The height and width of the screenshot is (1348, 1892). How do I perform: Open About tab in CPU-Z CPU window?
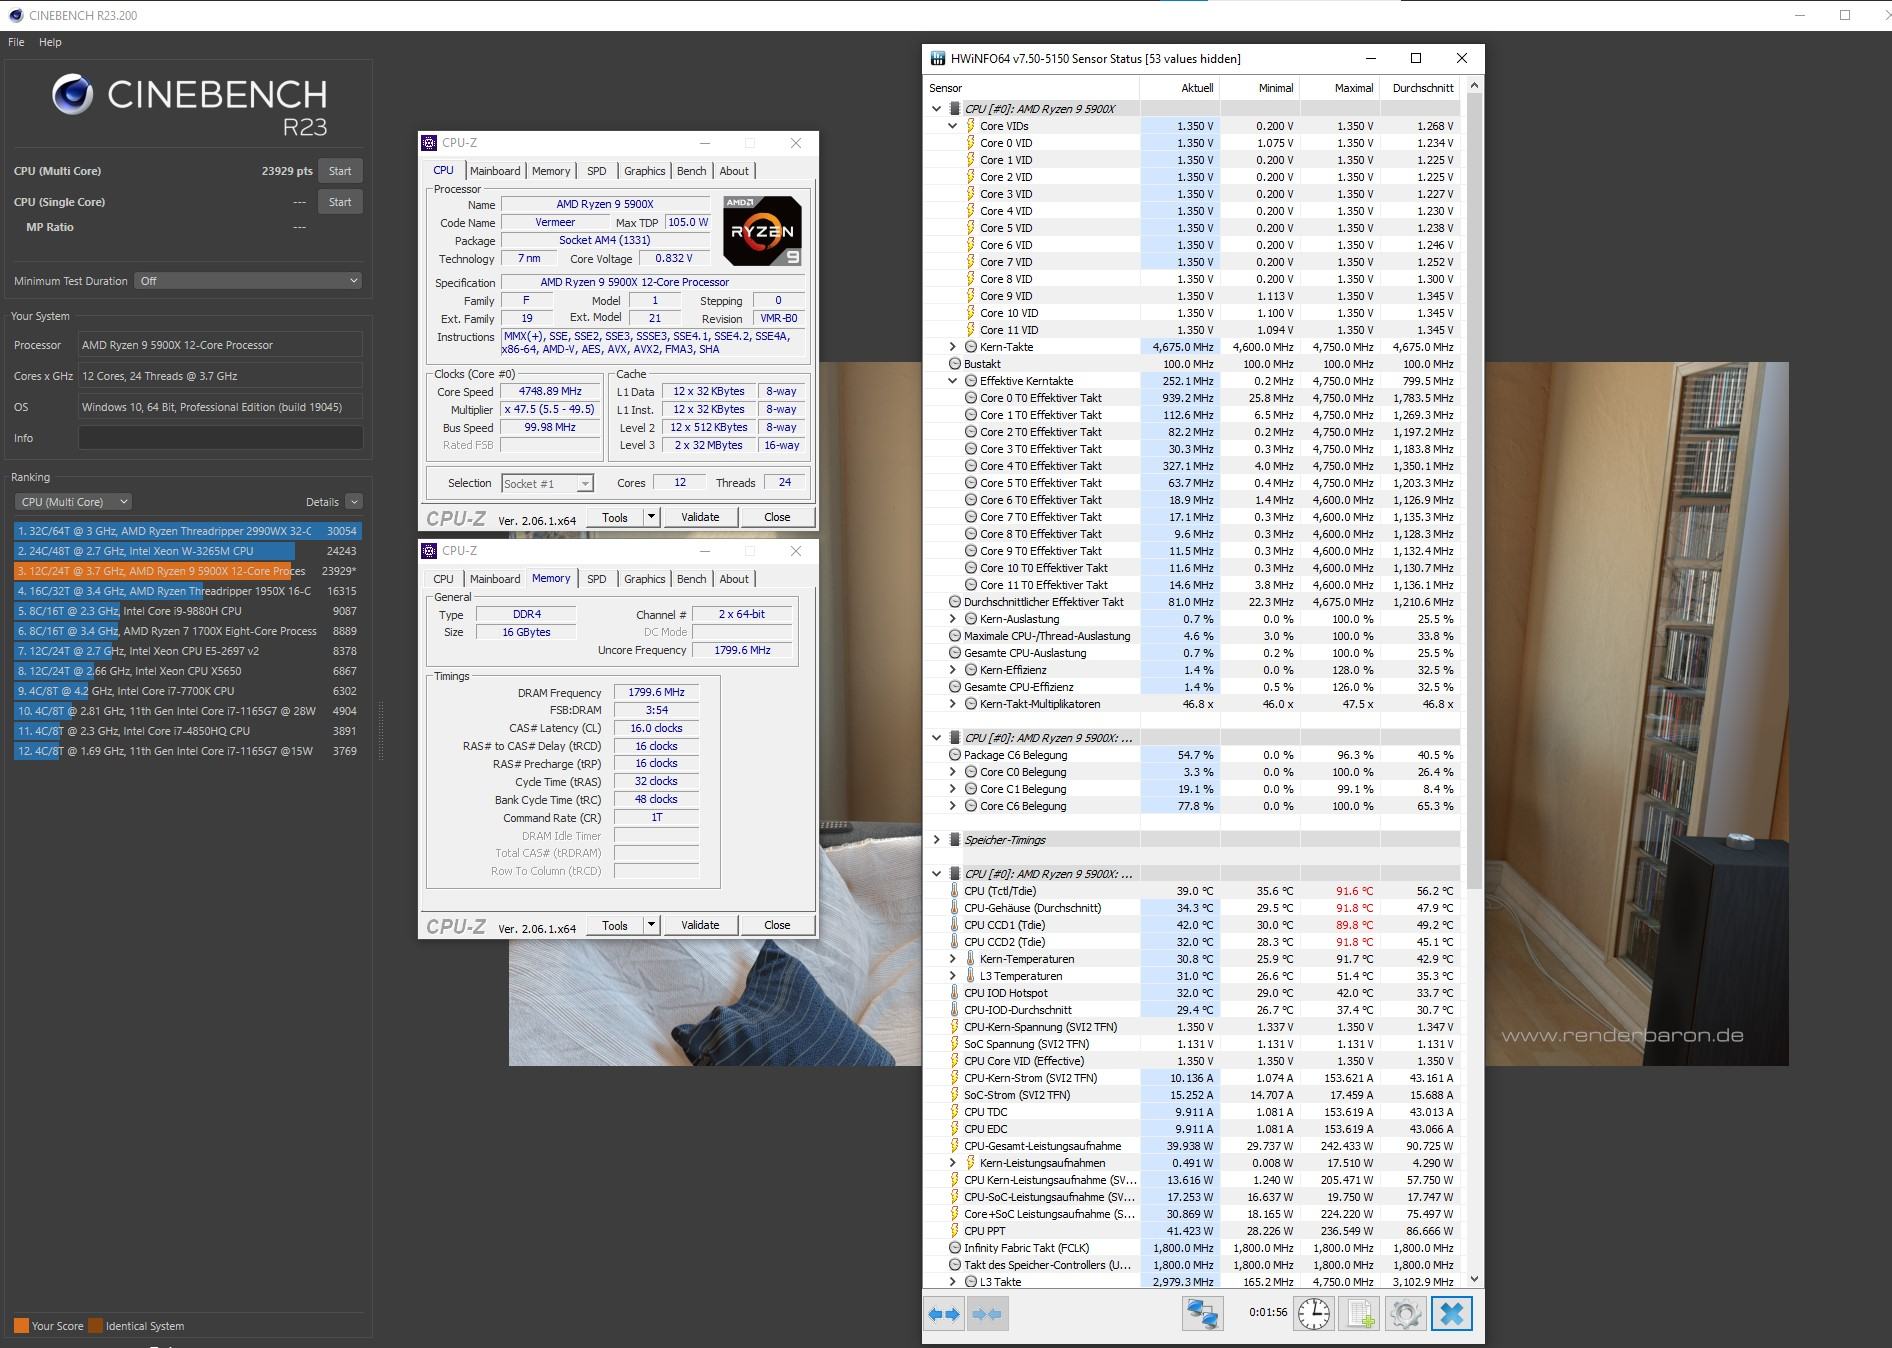(x=734, y=171)
